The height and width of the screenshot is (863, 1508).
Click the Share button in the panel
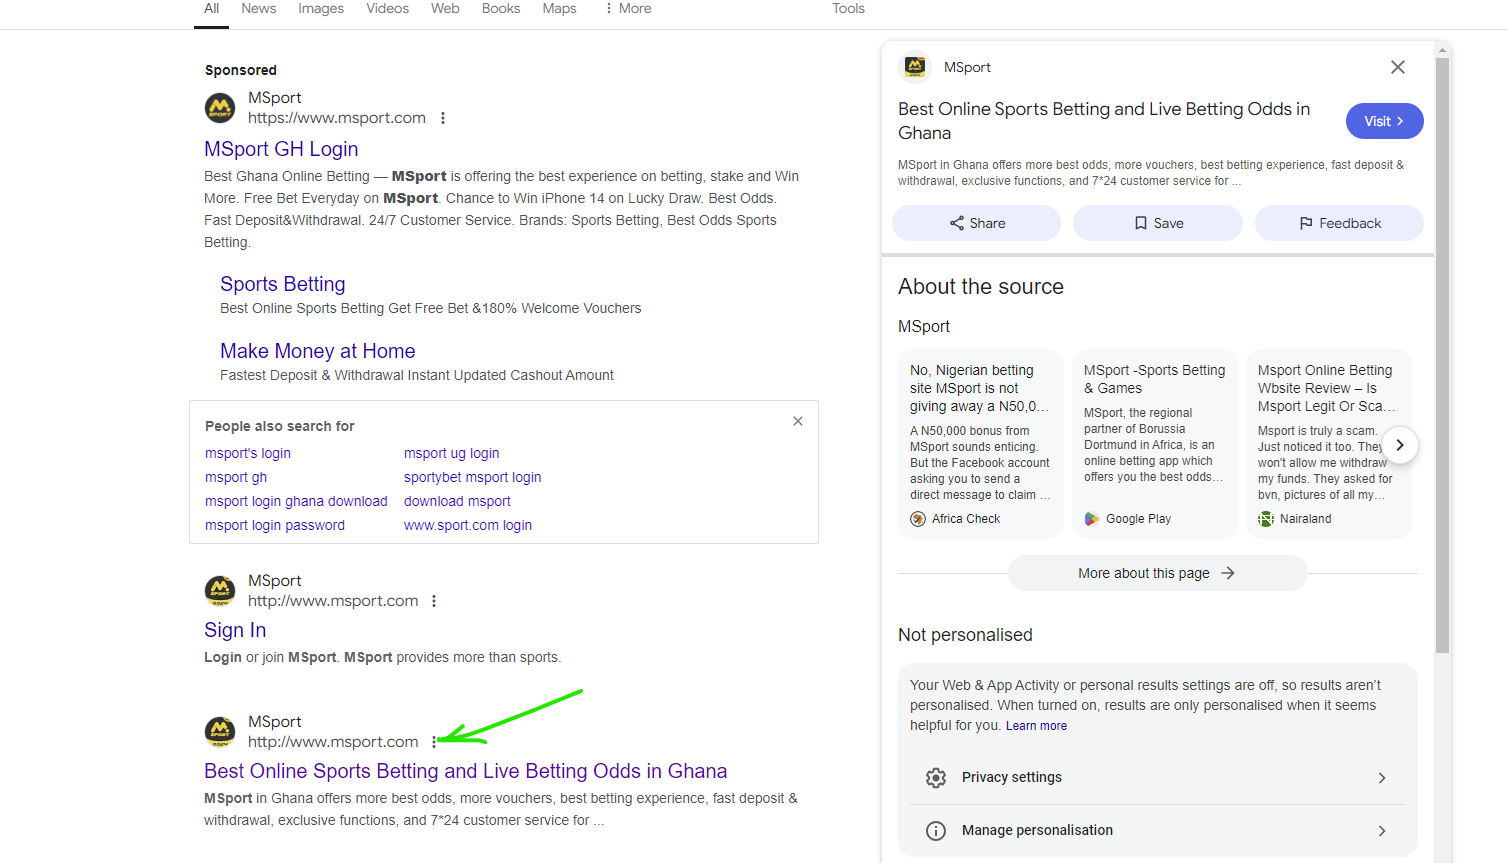tap(976, 223)
